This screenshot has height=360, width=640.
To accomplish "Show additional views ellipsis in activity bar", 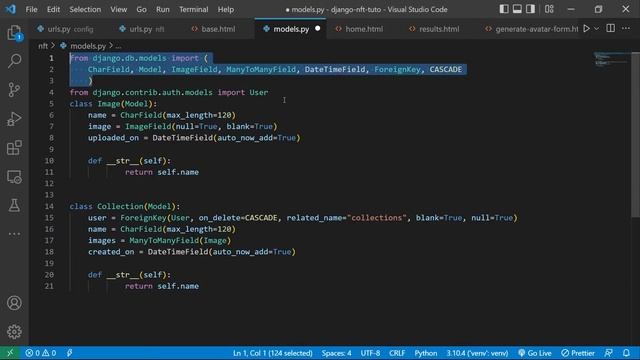I will point(14,234).
